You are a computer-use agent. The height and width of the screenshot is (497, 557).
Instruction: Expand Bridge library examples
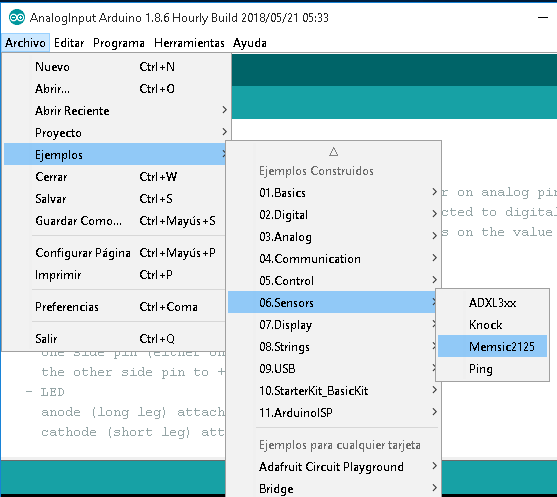tap(333, 489)
